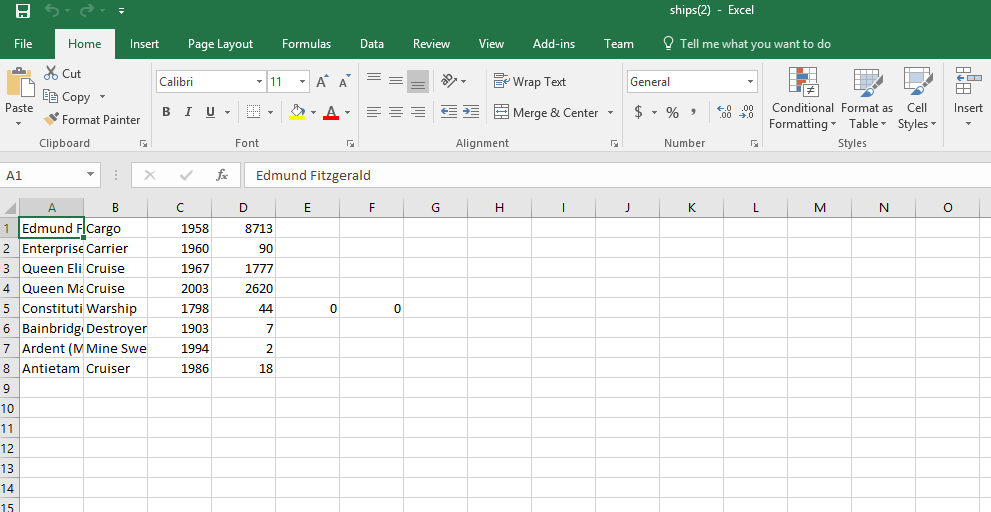Image resolution: width=991 pixels, height=512 pixels.
Task: Open the Font Color dropdown arrow
Action: [347, 113]
